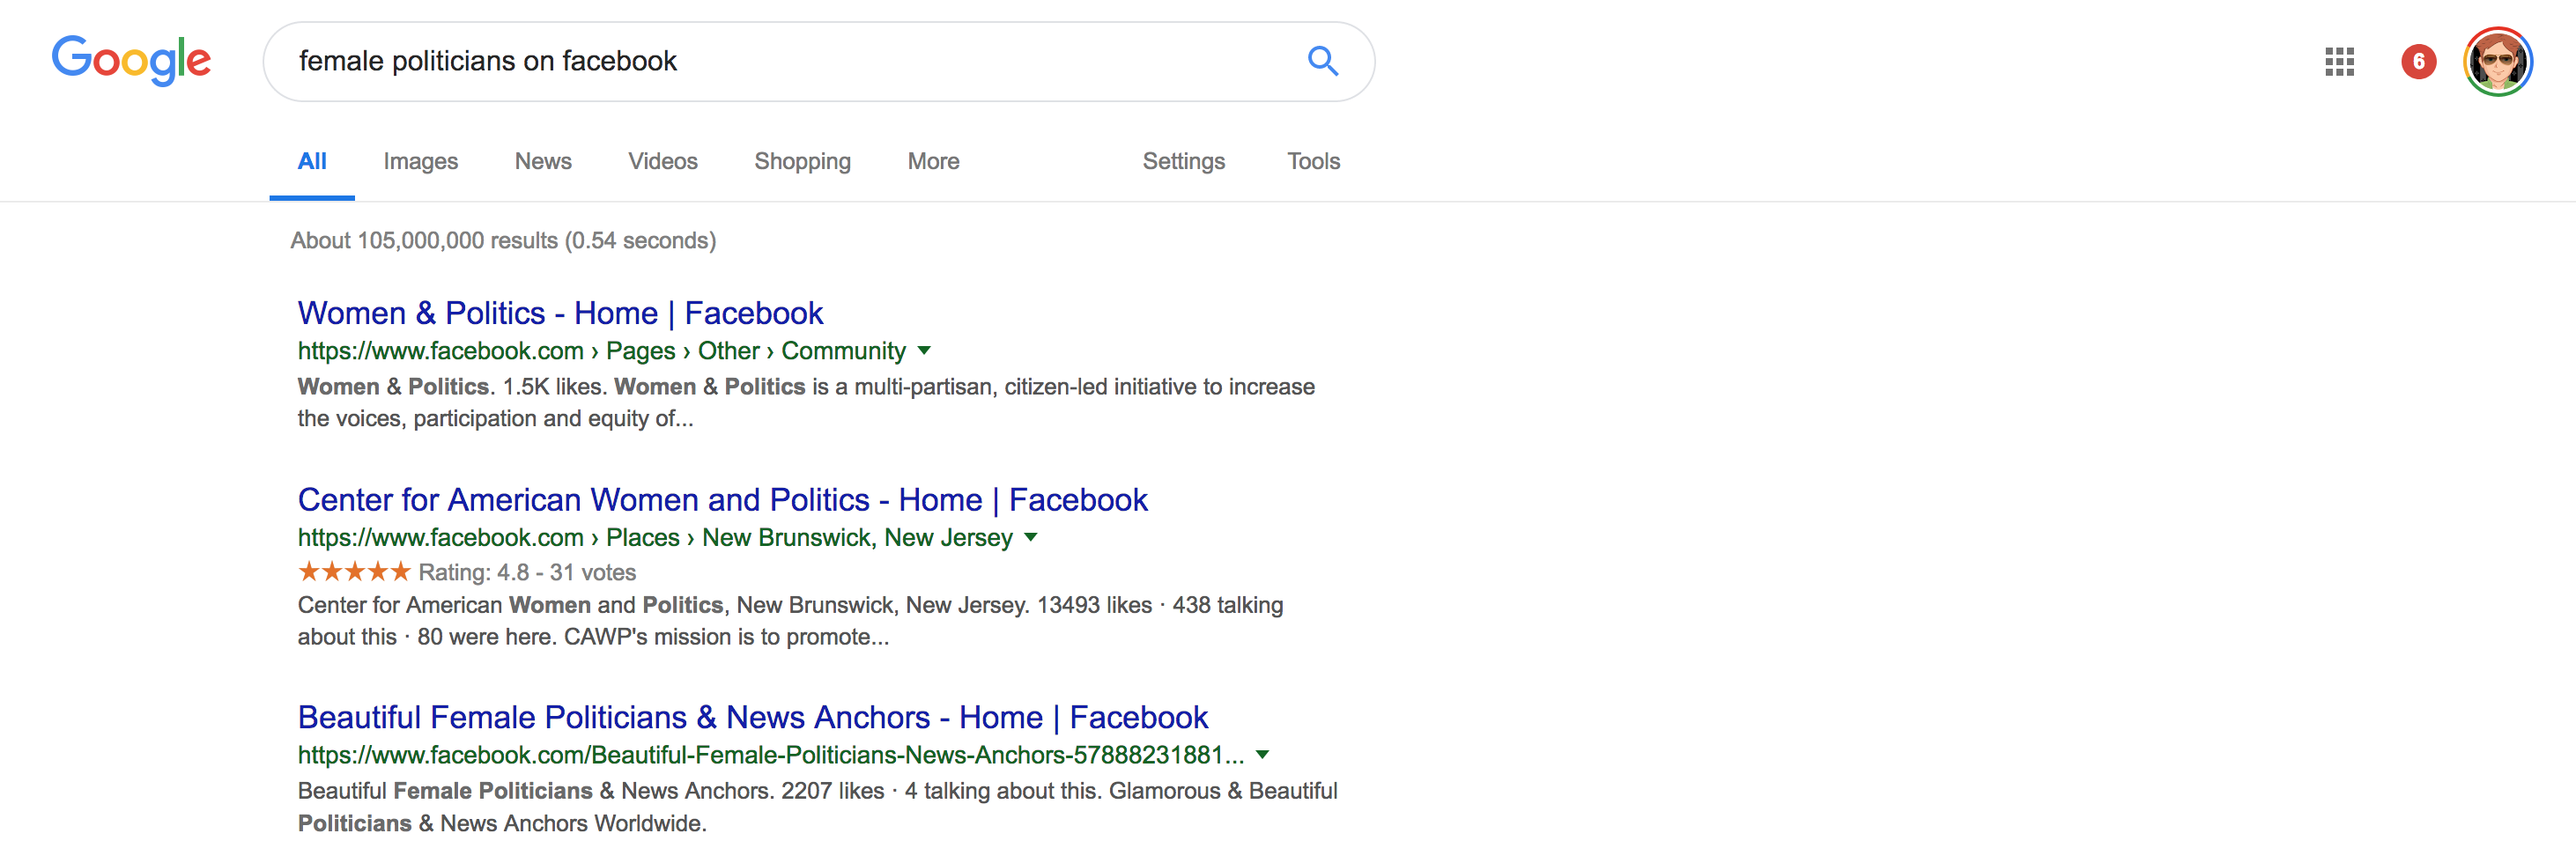
Task: Expand Beautiful Female Politicians URL dropdown arrow
Action: click(1262, 755)
